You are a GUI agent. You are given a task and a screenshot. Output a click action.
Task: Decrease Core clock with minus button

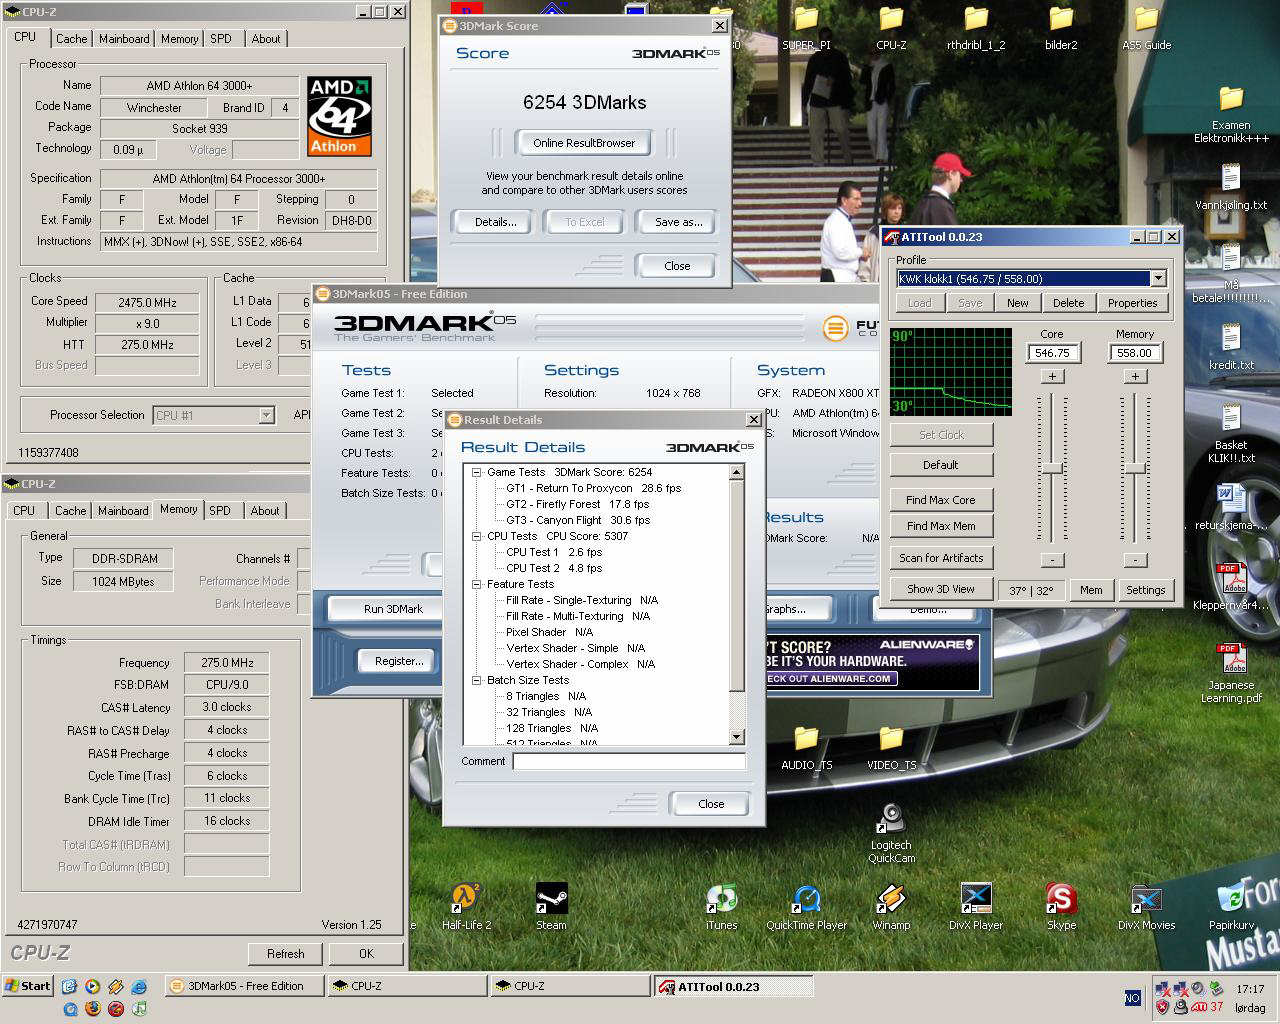pos(1051,560)
